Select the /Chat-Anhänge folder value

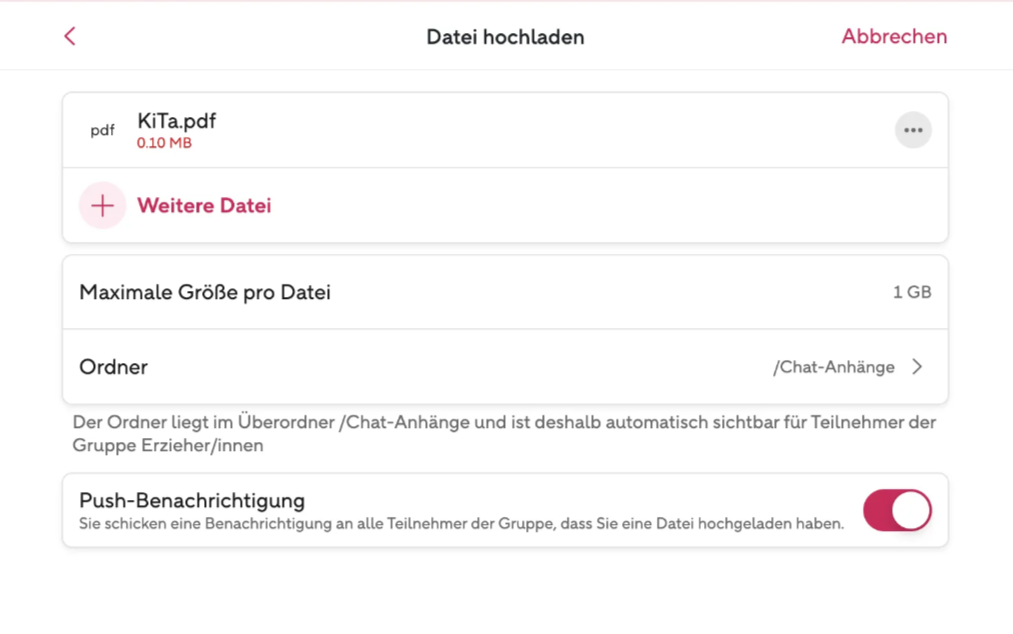click(833, 367)
